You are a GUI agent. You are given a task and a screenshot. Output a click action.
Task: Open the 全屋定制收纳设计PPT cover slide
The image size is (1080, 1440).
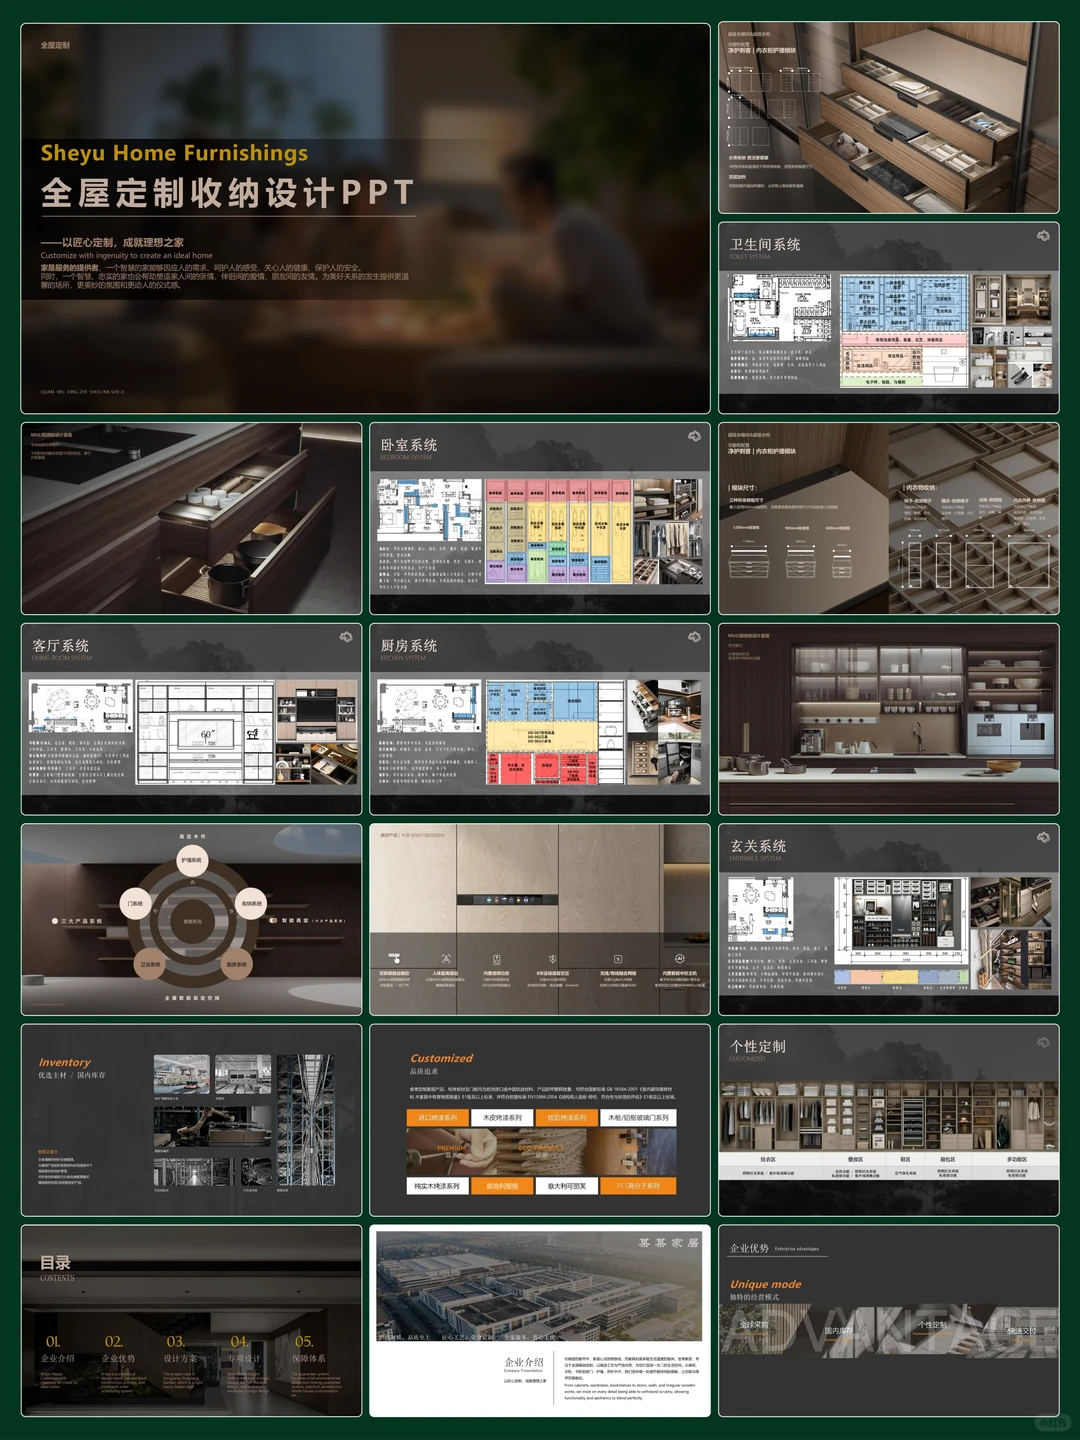point(365,218)
